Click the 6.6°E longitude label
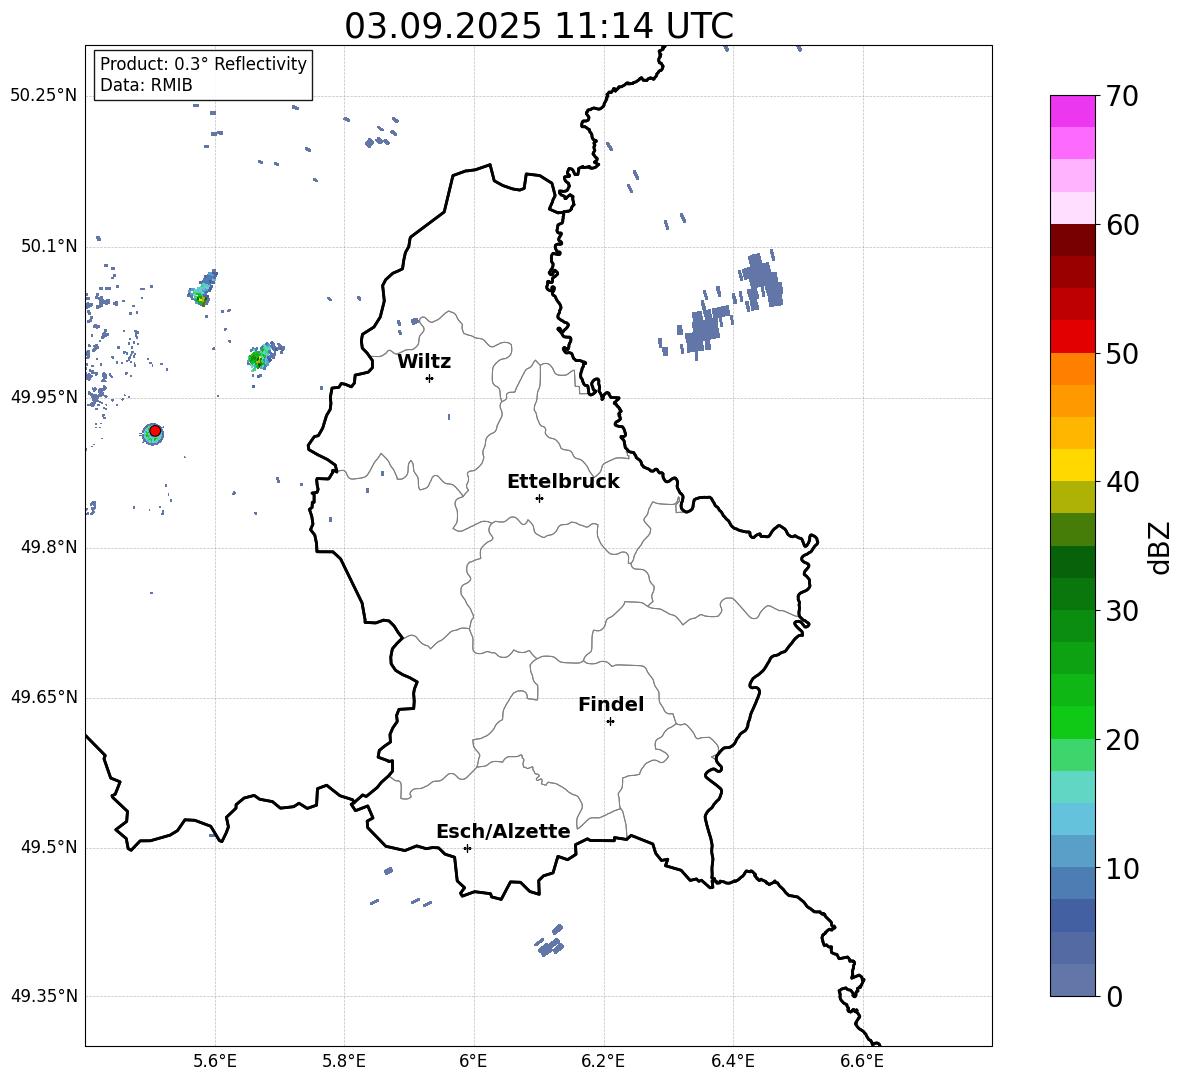This screenshot has width=1184, height=1081. pos(862,1061)
